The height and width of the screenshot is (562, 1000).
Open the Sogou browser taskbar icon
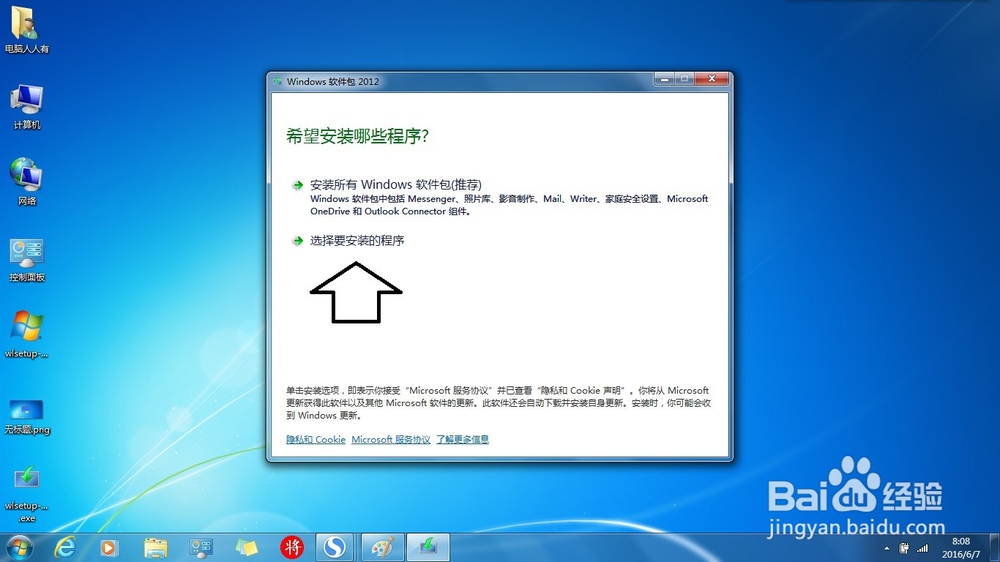(334, 547)
